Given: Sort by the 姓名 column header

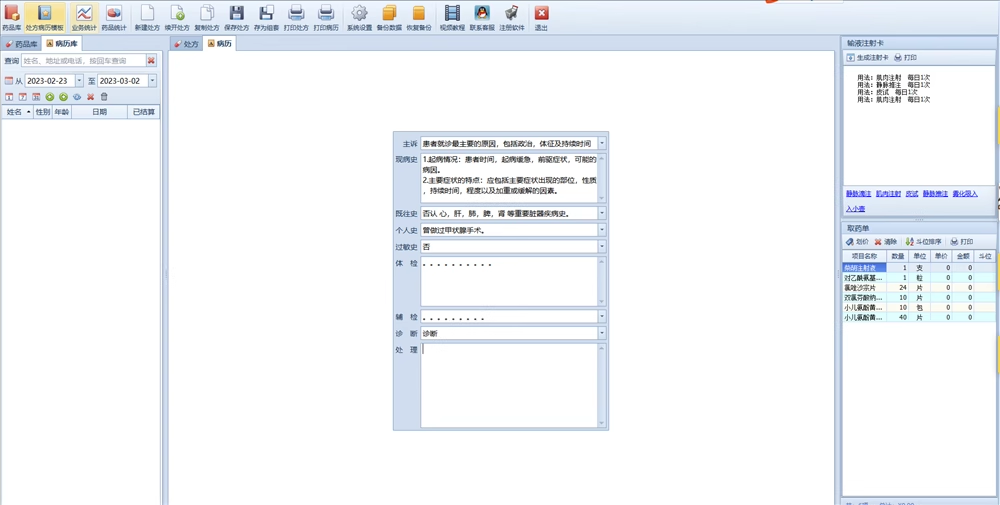Looking at the screenshot, I should click(17, 112).
